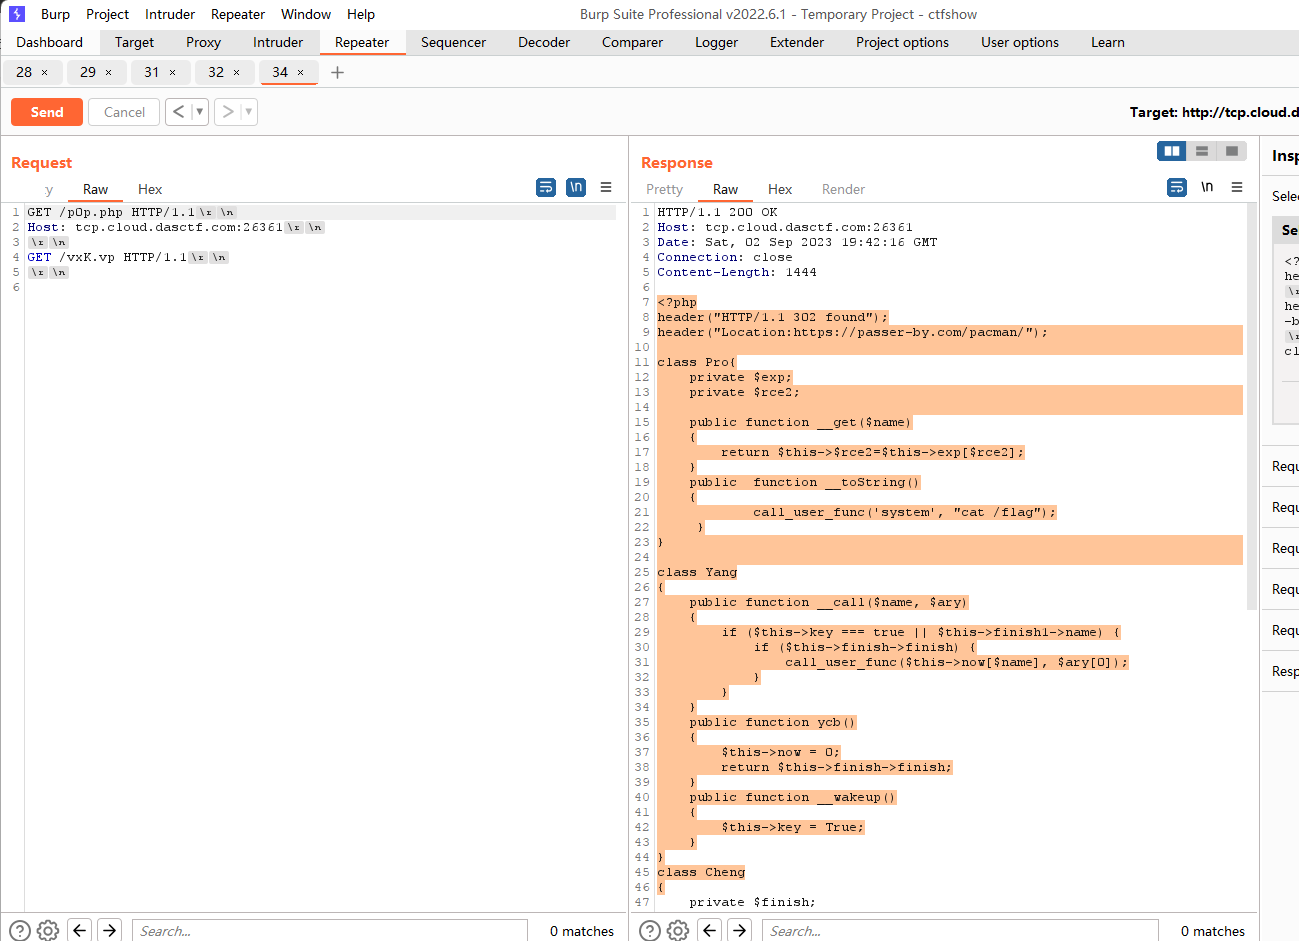Click the Send button

tap(47, 112)
